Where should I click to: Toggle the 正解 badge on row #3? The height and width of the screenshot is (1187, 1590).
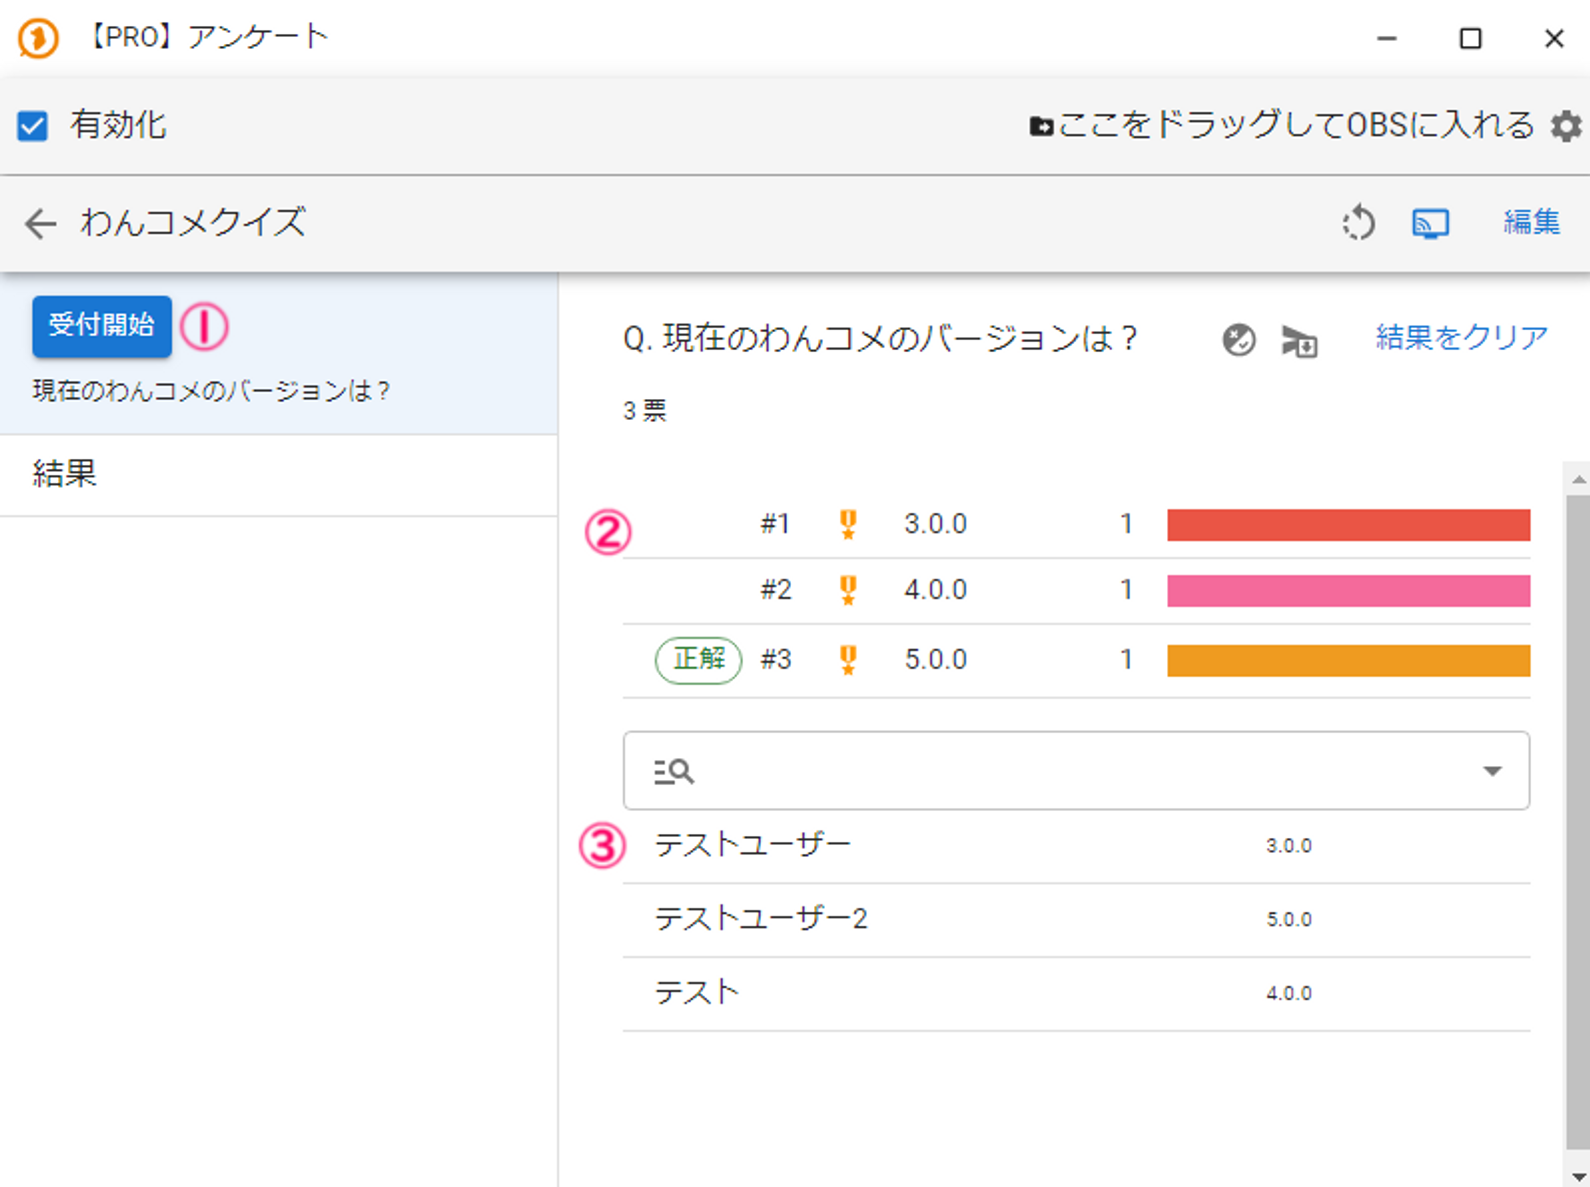[698, 660]
